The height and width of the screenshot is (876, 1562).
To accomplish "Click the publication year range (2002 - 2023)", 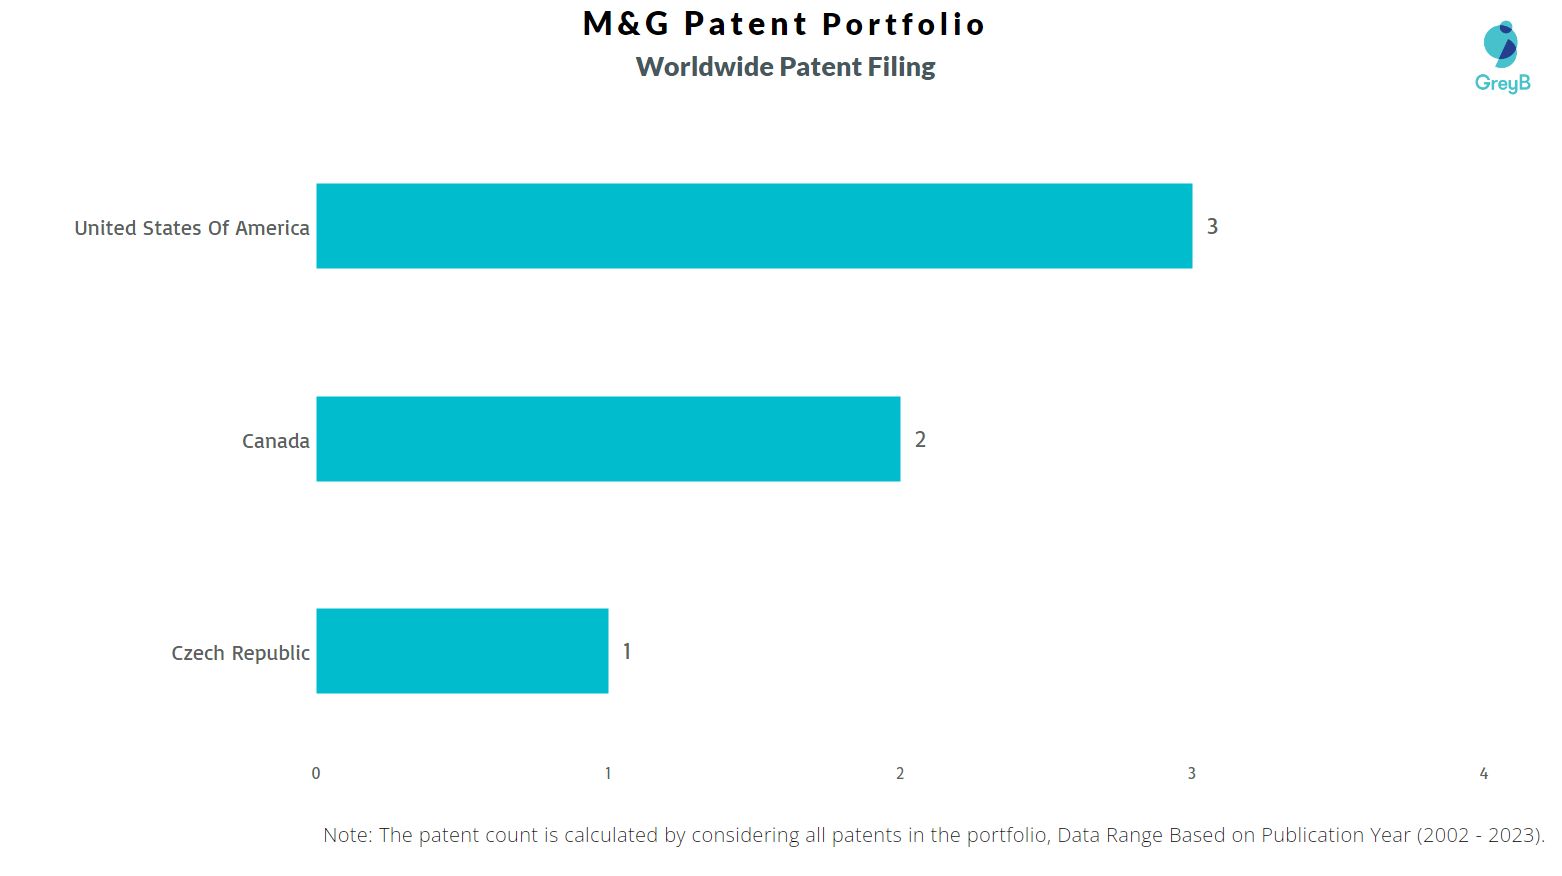I will [x=1480, y=835].
